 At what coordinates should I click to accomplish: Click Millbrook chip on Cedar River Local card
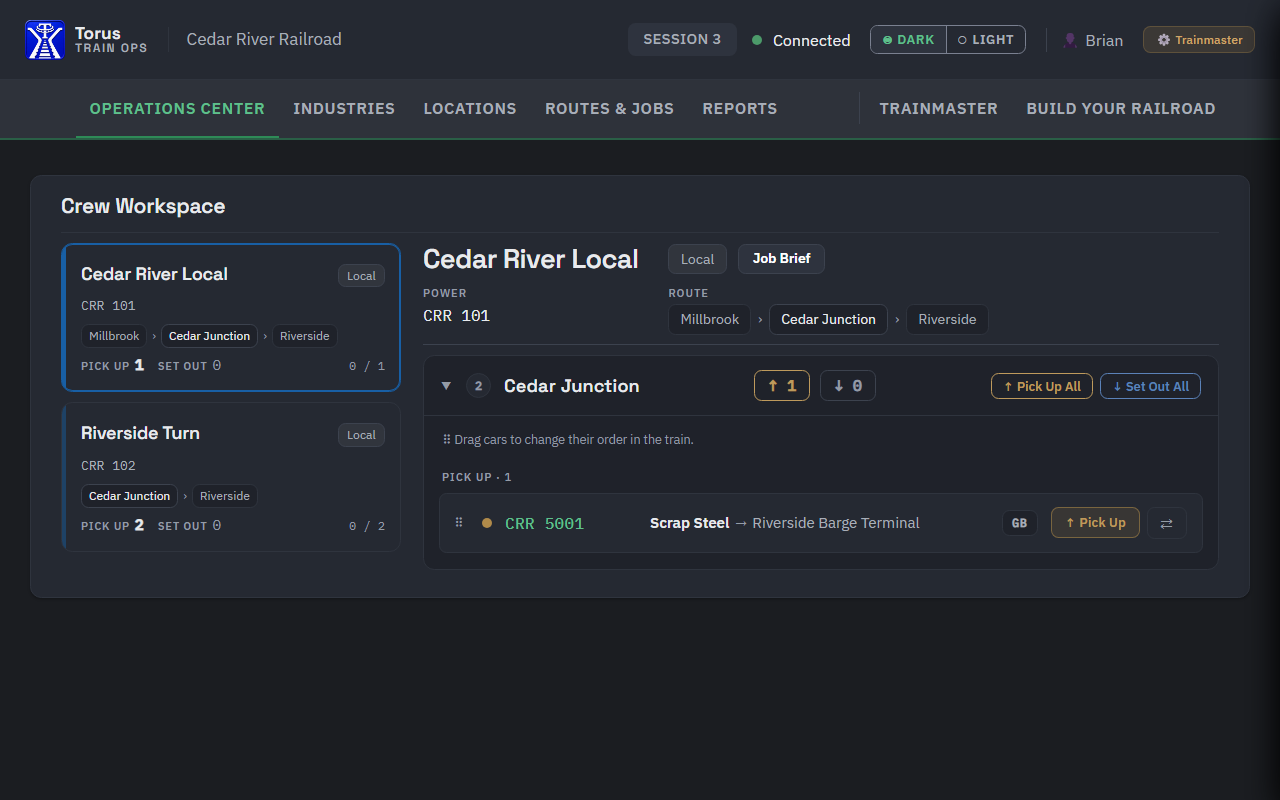(114, 336)
